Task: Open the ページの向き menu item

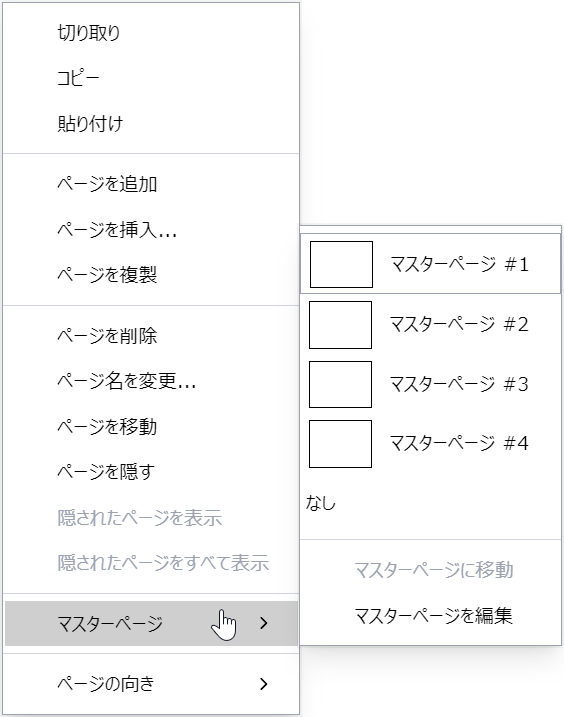Action: click(151, 684)
